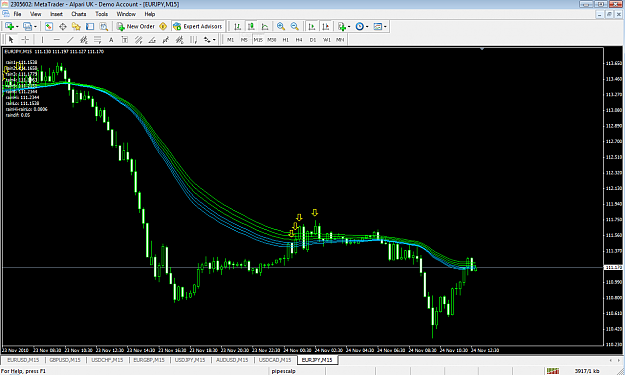Zoom out of the chart
This screenshot has height=375, width=625.
(295, 26)
